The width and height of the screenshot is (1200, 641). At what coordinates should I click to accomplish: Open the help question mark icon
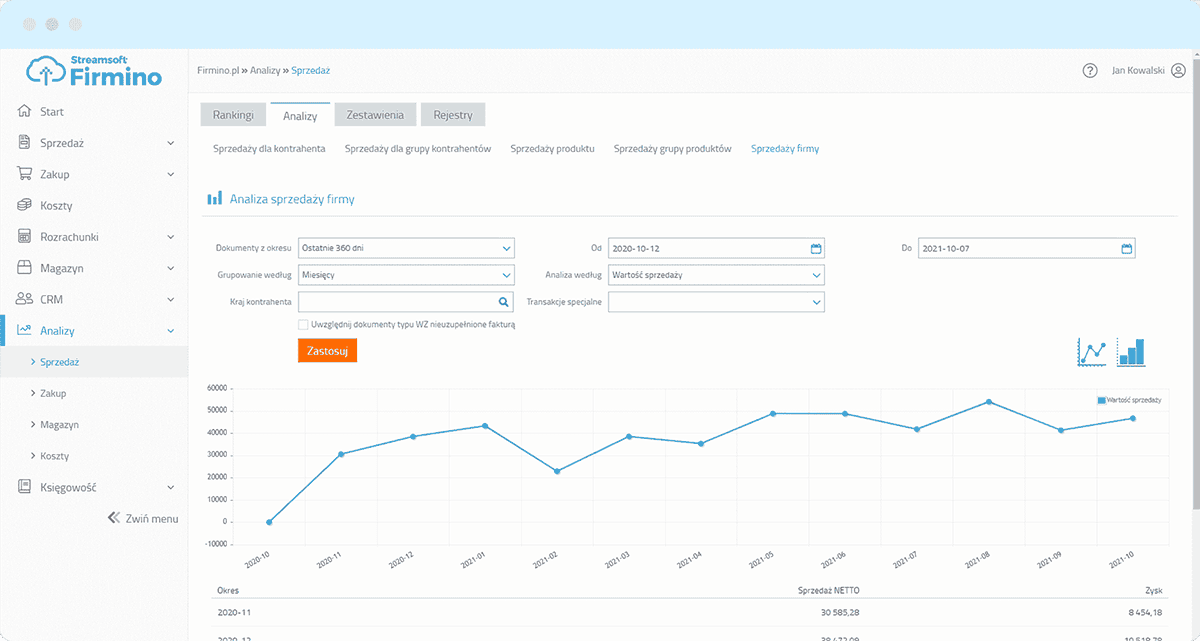pos(1090,71)
